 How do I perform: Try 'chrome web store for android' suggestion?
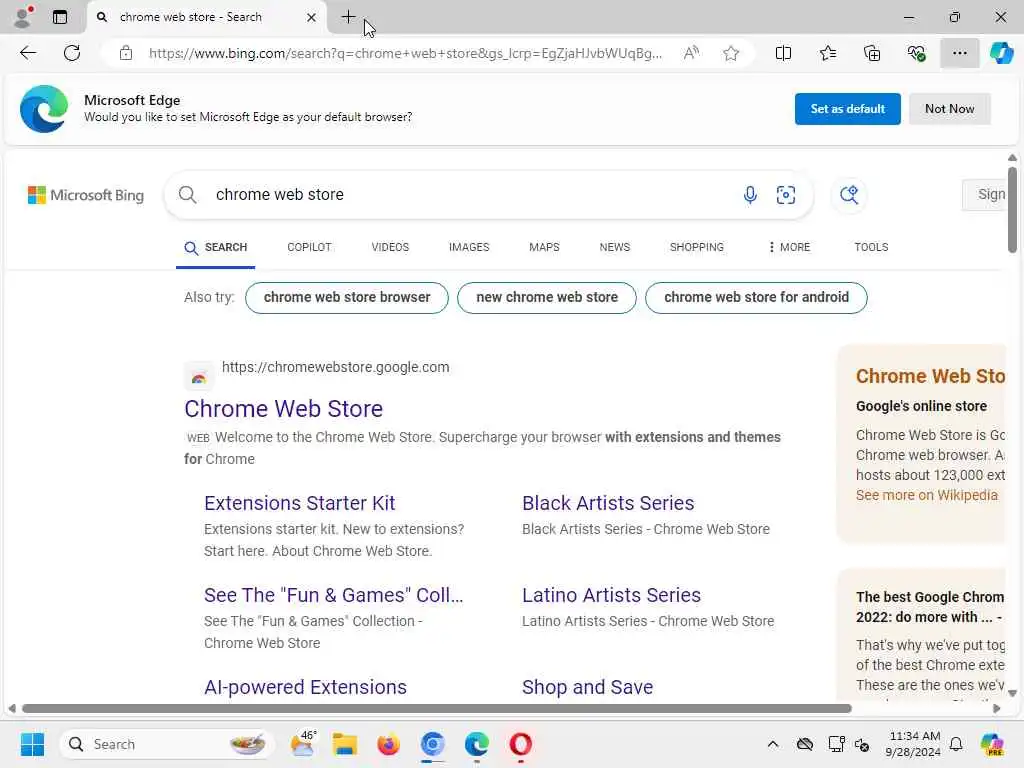[756, 298]
